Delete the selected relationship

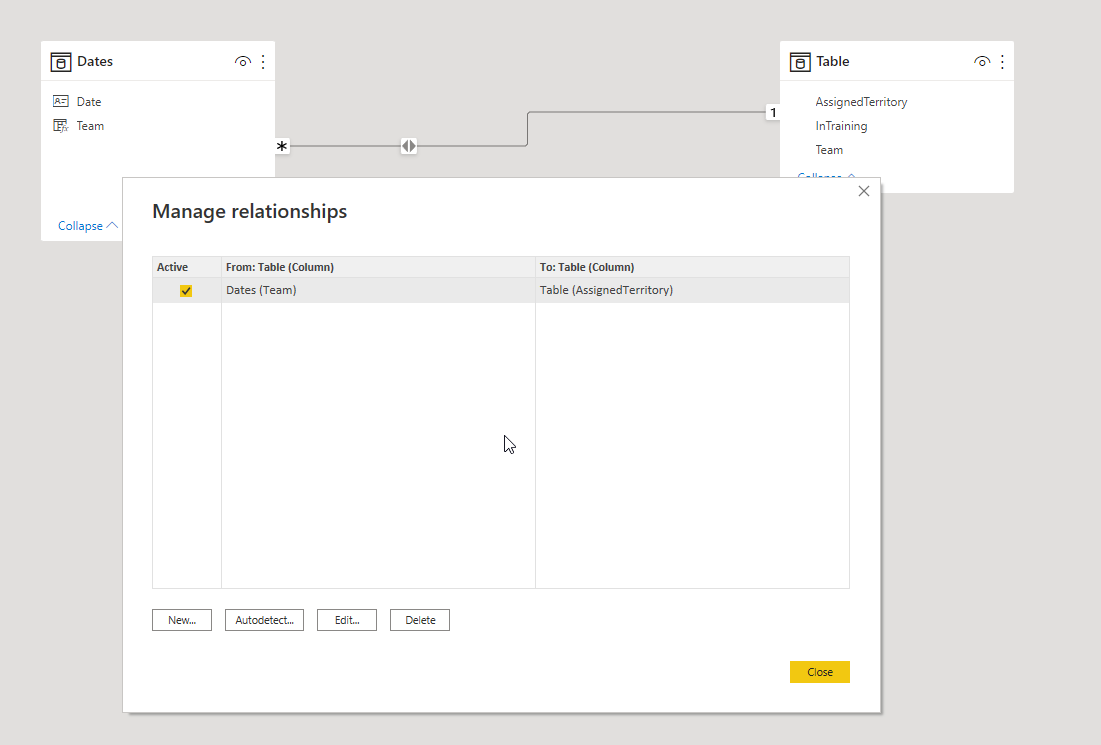(420, 620)
